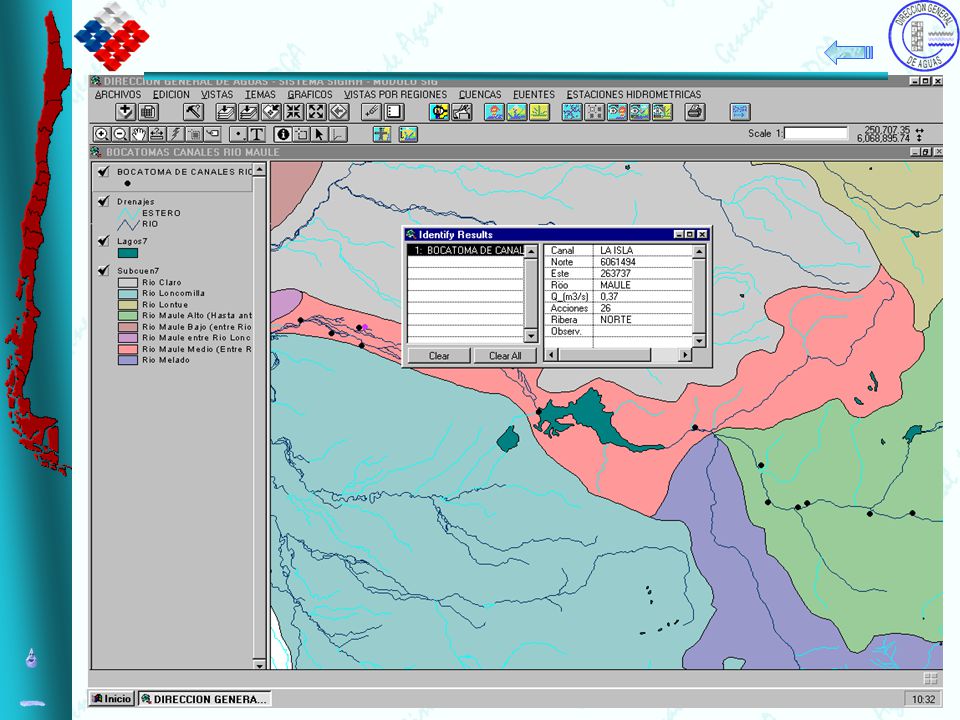This screenshot has height=720, width=960.
Task: Click the 'ESTERO' legend label
Action: click(x=162, y=213)
